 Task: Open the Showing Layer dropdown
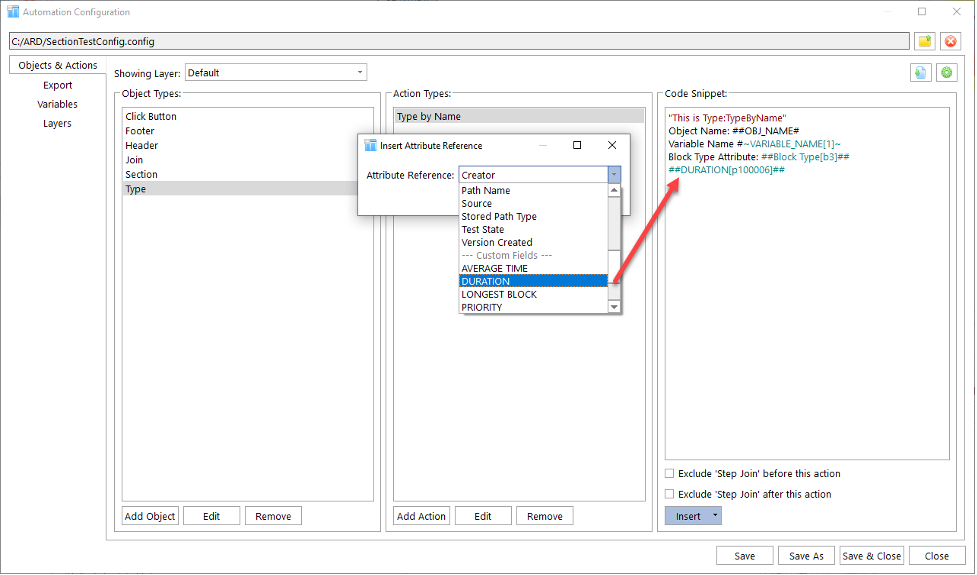pos(360,73)
